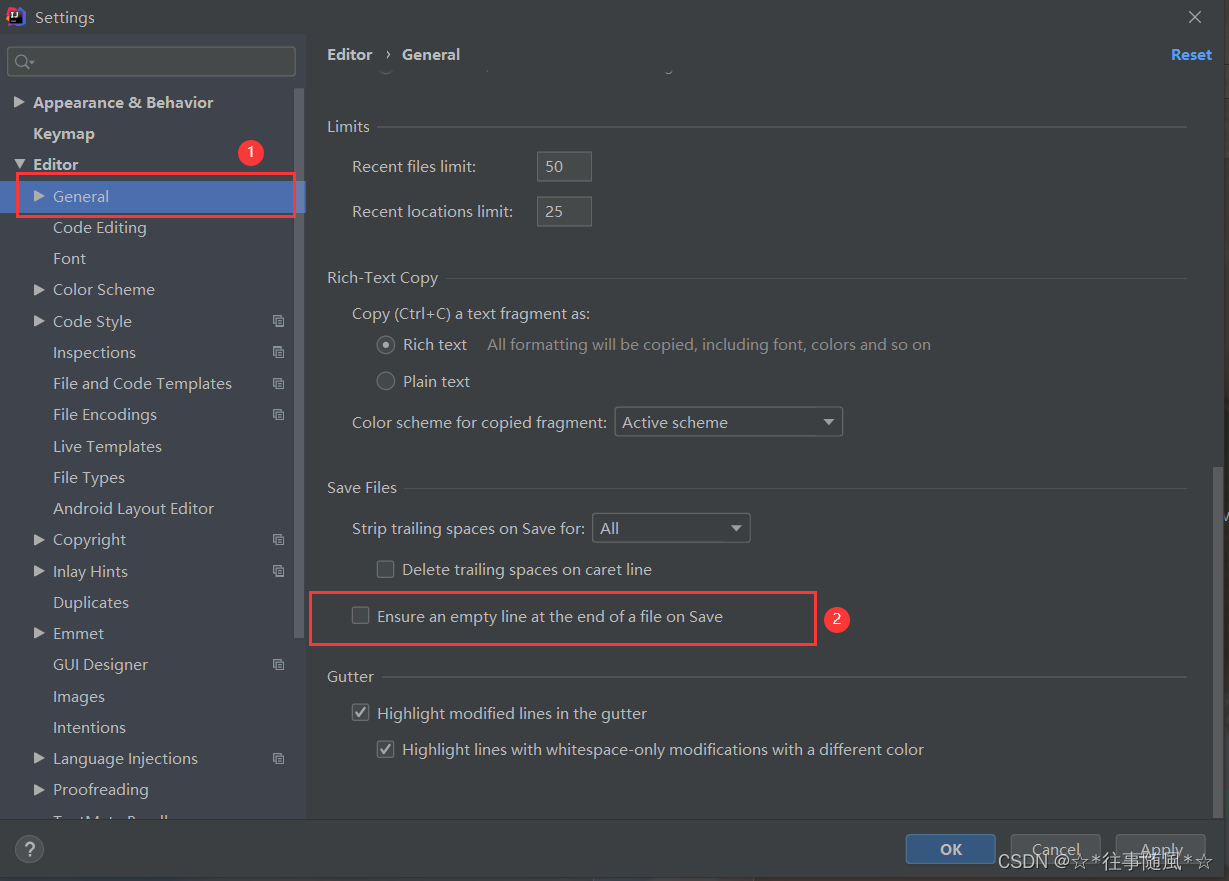Select File Encodings in the tree
This screenshot has height=881, width=1229.
(105, 414)
